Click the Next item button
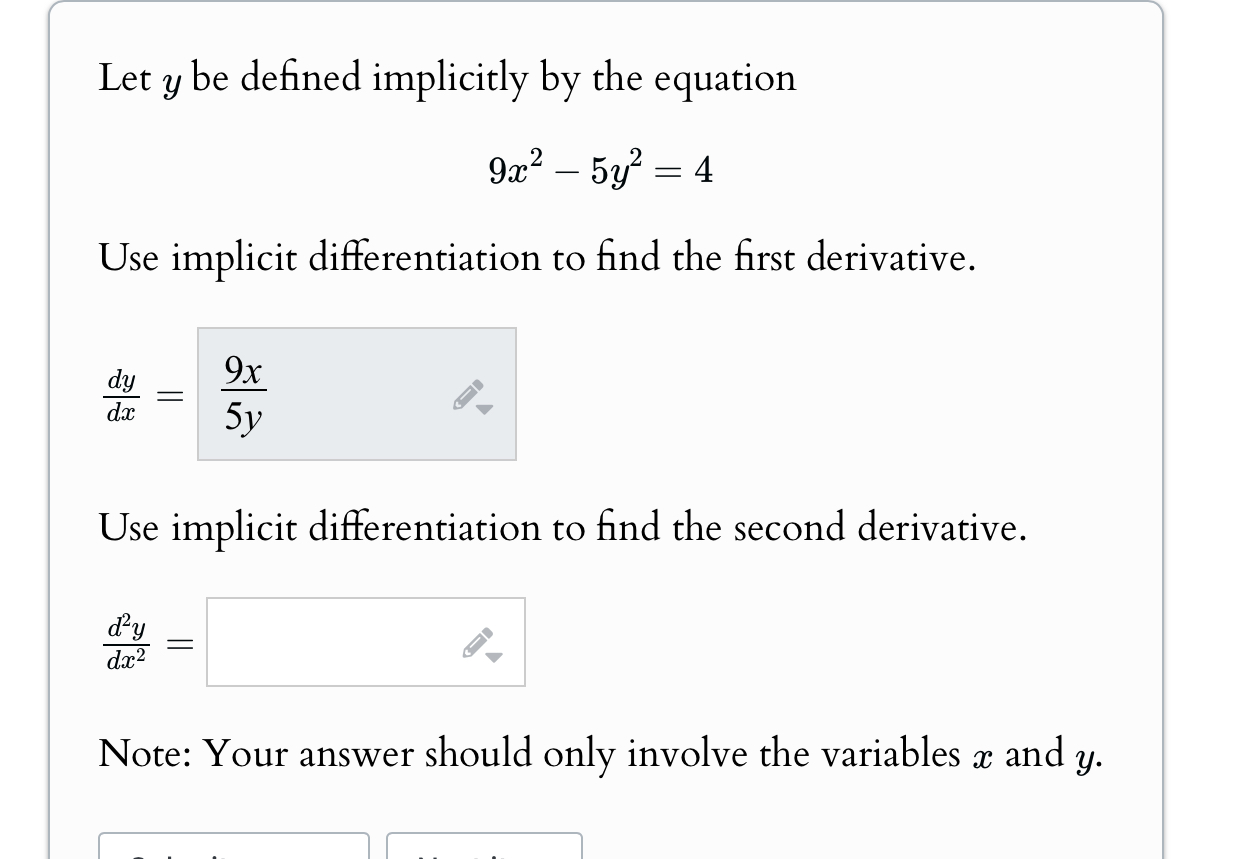This screenshot has height=859, width=1244. point(485,855)
